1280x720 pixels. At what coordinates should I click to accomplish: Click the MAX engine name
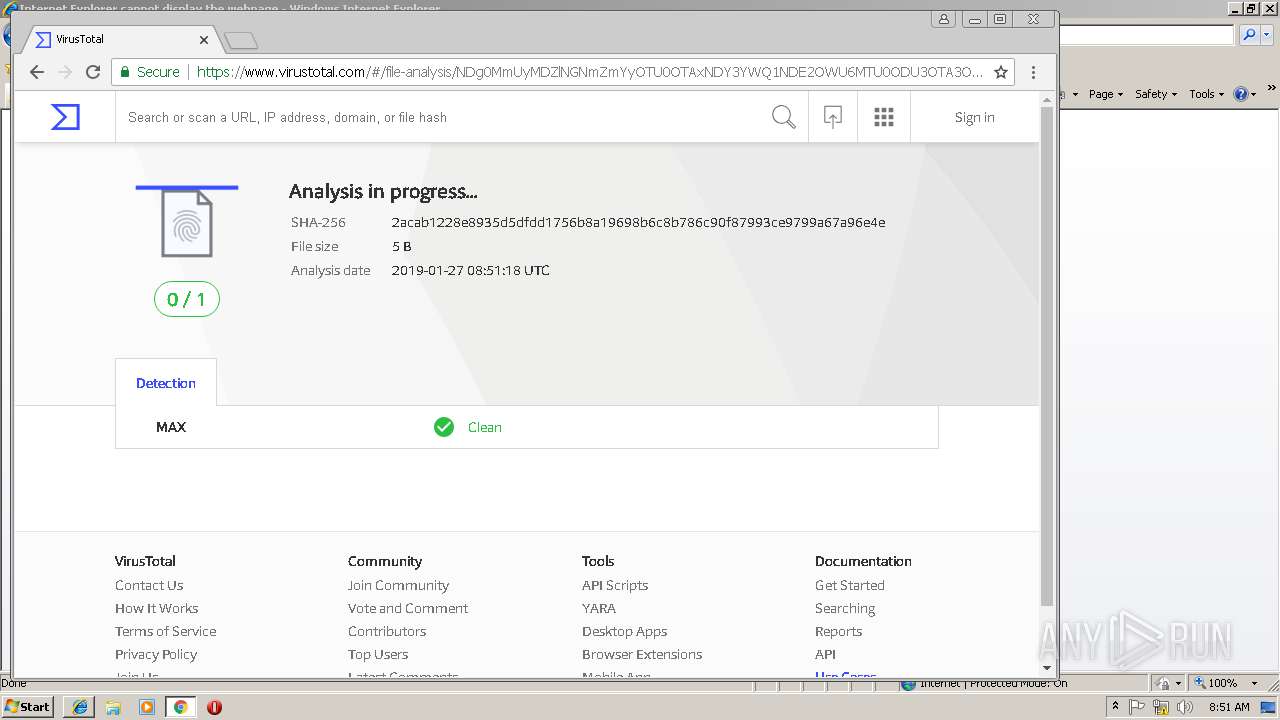pos(171,427)
